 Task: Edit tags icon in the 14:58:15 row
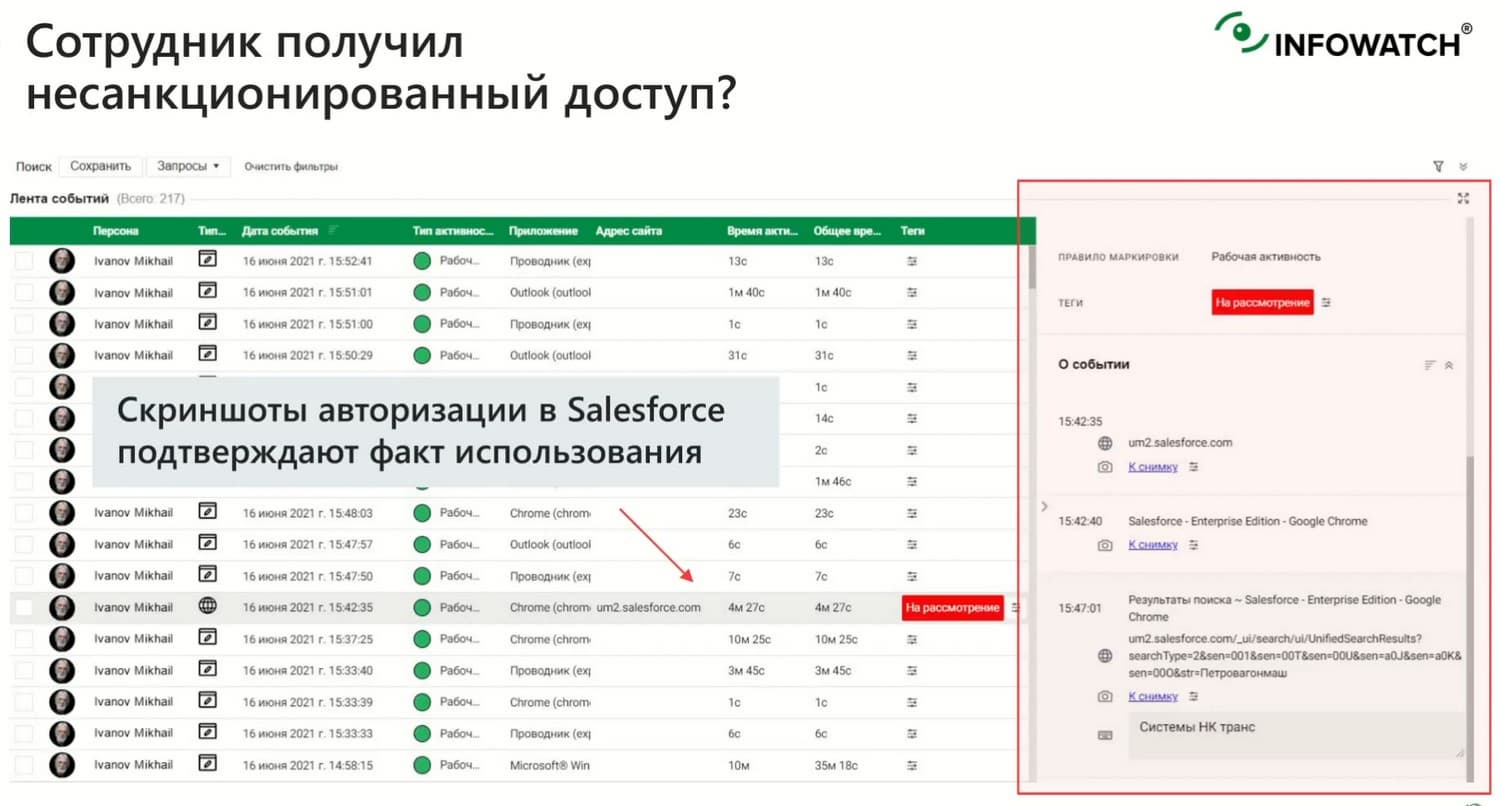pyautogui.click(x=911, y=765)
